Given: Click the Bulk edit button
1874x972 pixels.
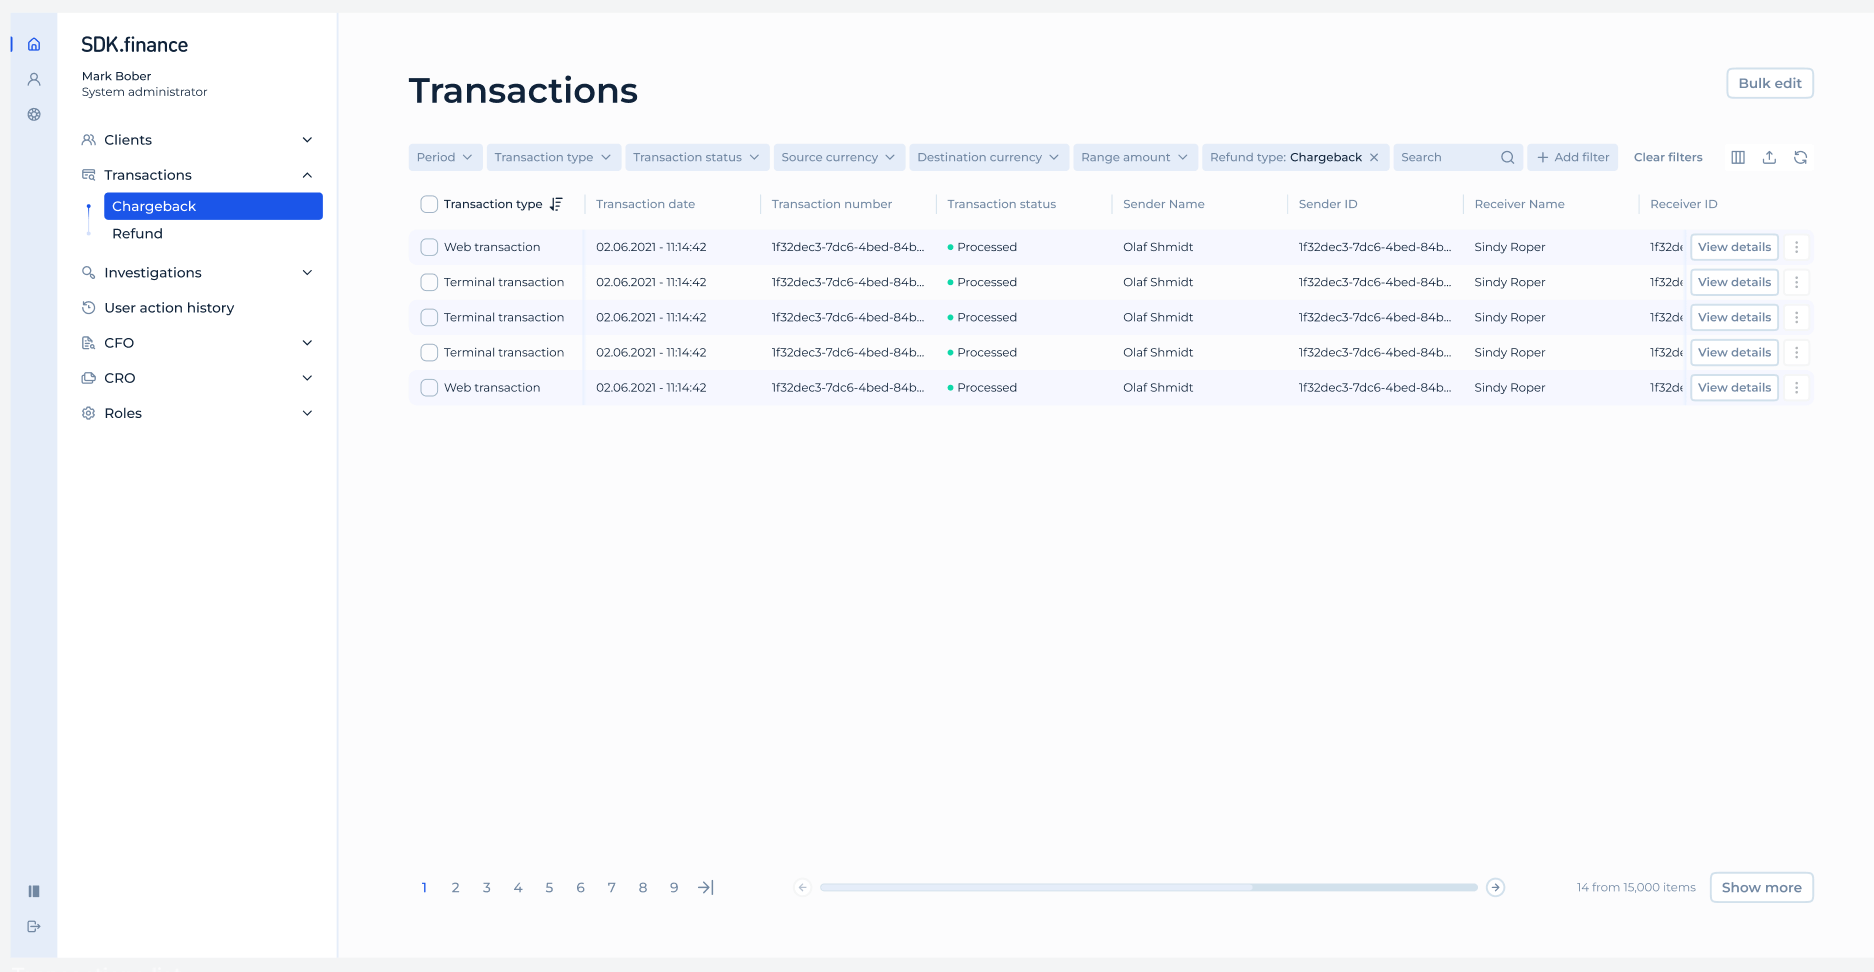Looking at the screenshot, I should tap(1769, 83).
